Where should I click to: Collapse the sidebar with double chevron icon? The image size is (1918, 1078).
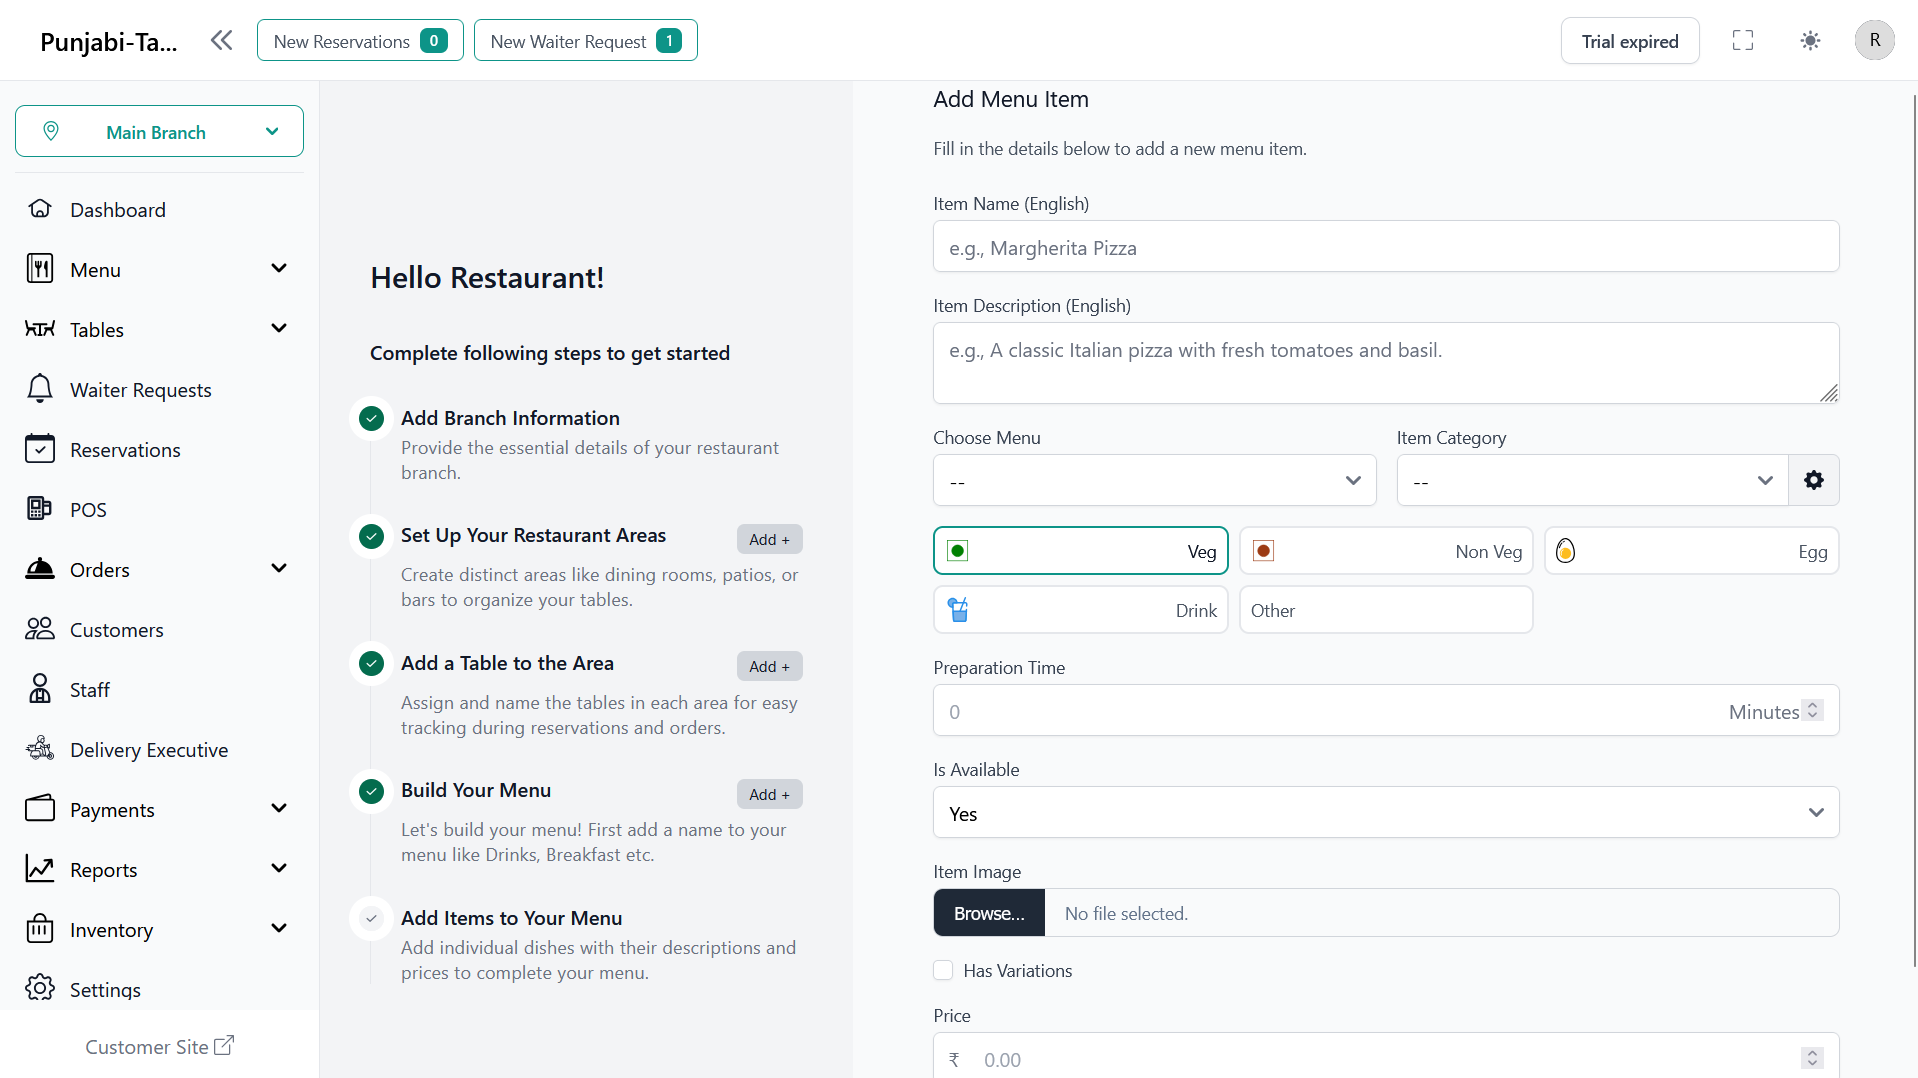pyautogui.click(x=221, y=40)
